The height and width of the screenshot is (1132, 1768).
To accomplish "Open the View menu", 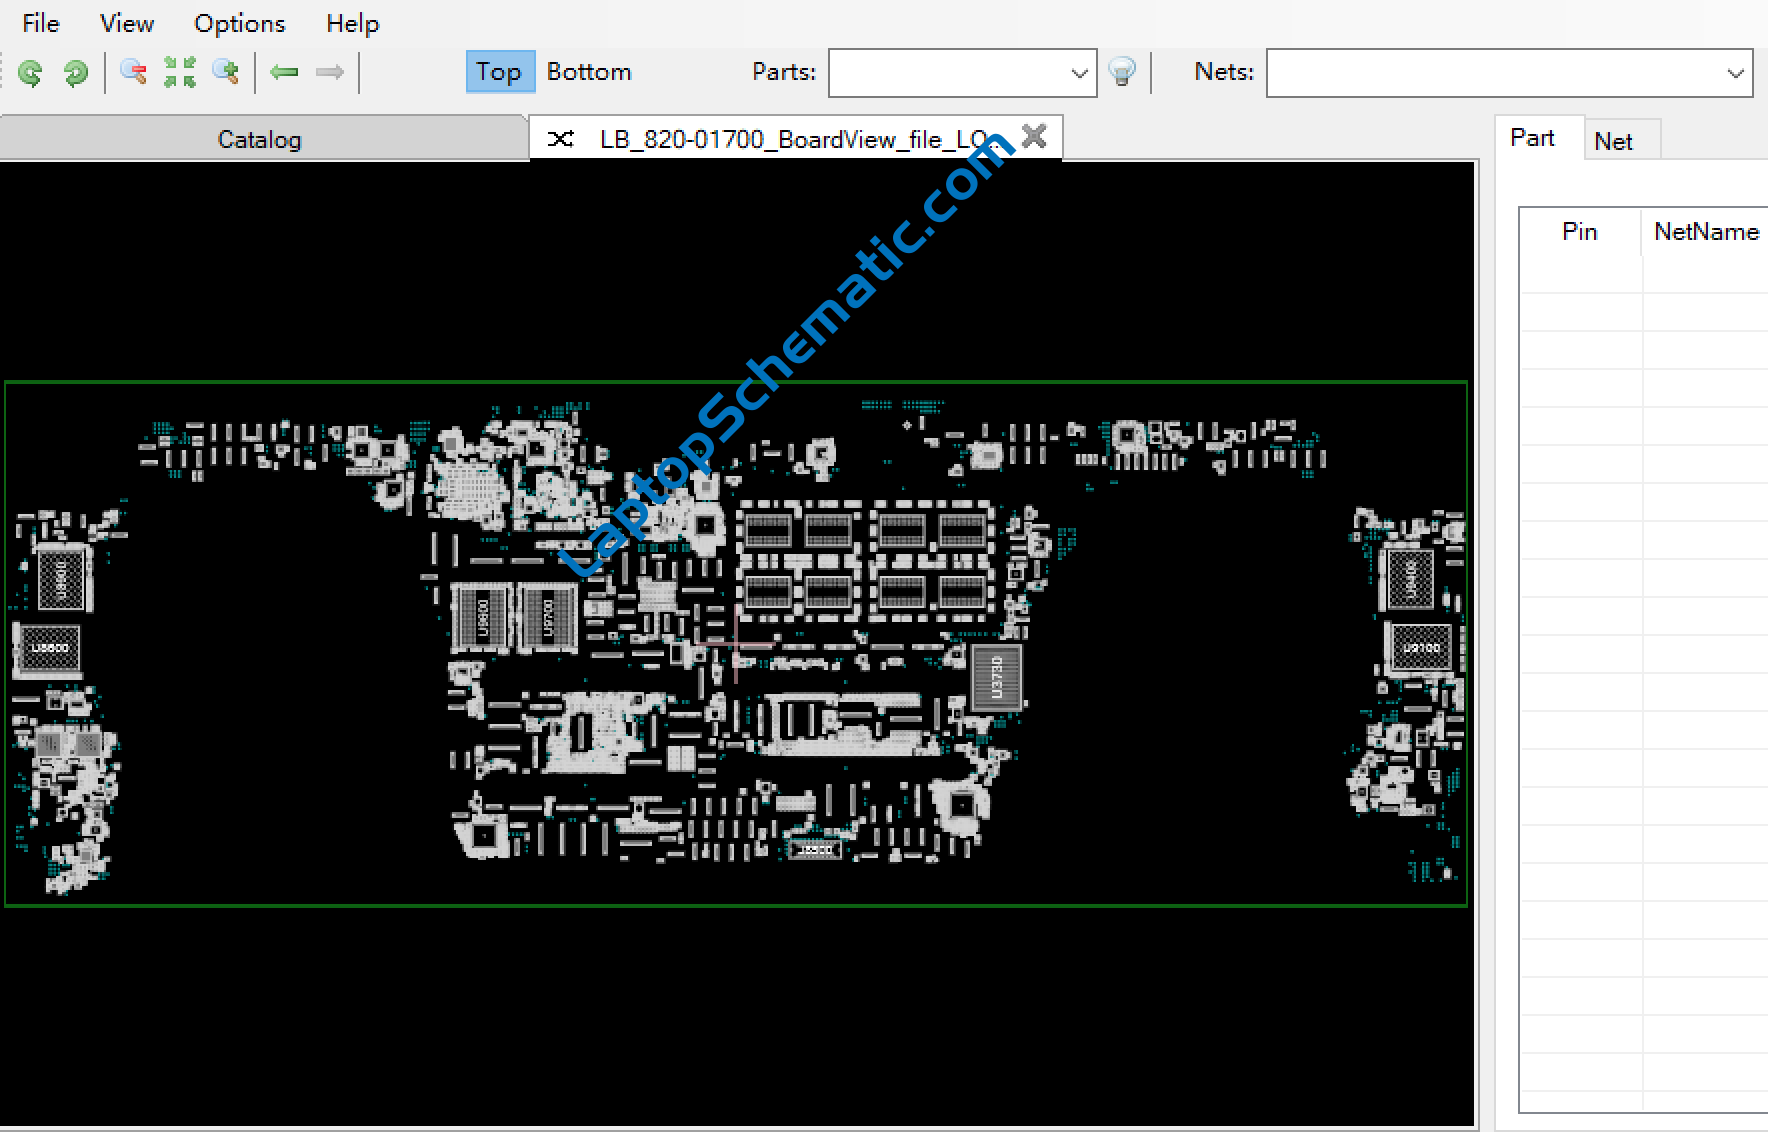I will (127, 23).
